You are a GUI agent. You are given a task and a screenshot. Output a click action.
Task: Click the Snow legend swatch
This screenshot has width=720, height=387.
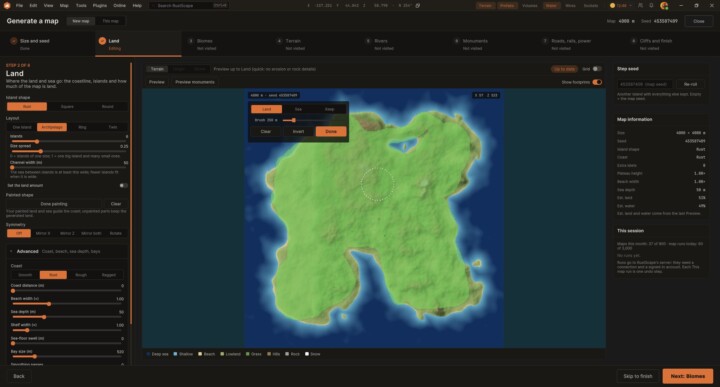(x=307, y=354)
